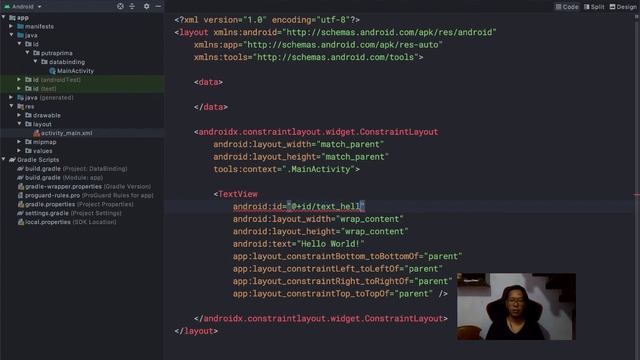The height and width of the screenshot is (360, 640).
Task: Click the red error stripe marker
Action: pos(637,195)
